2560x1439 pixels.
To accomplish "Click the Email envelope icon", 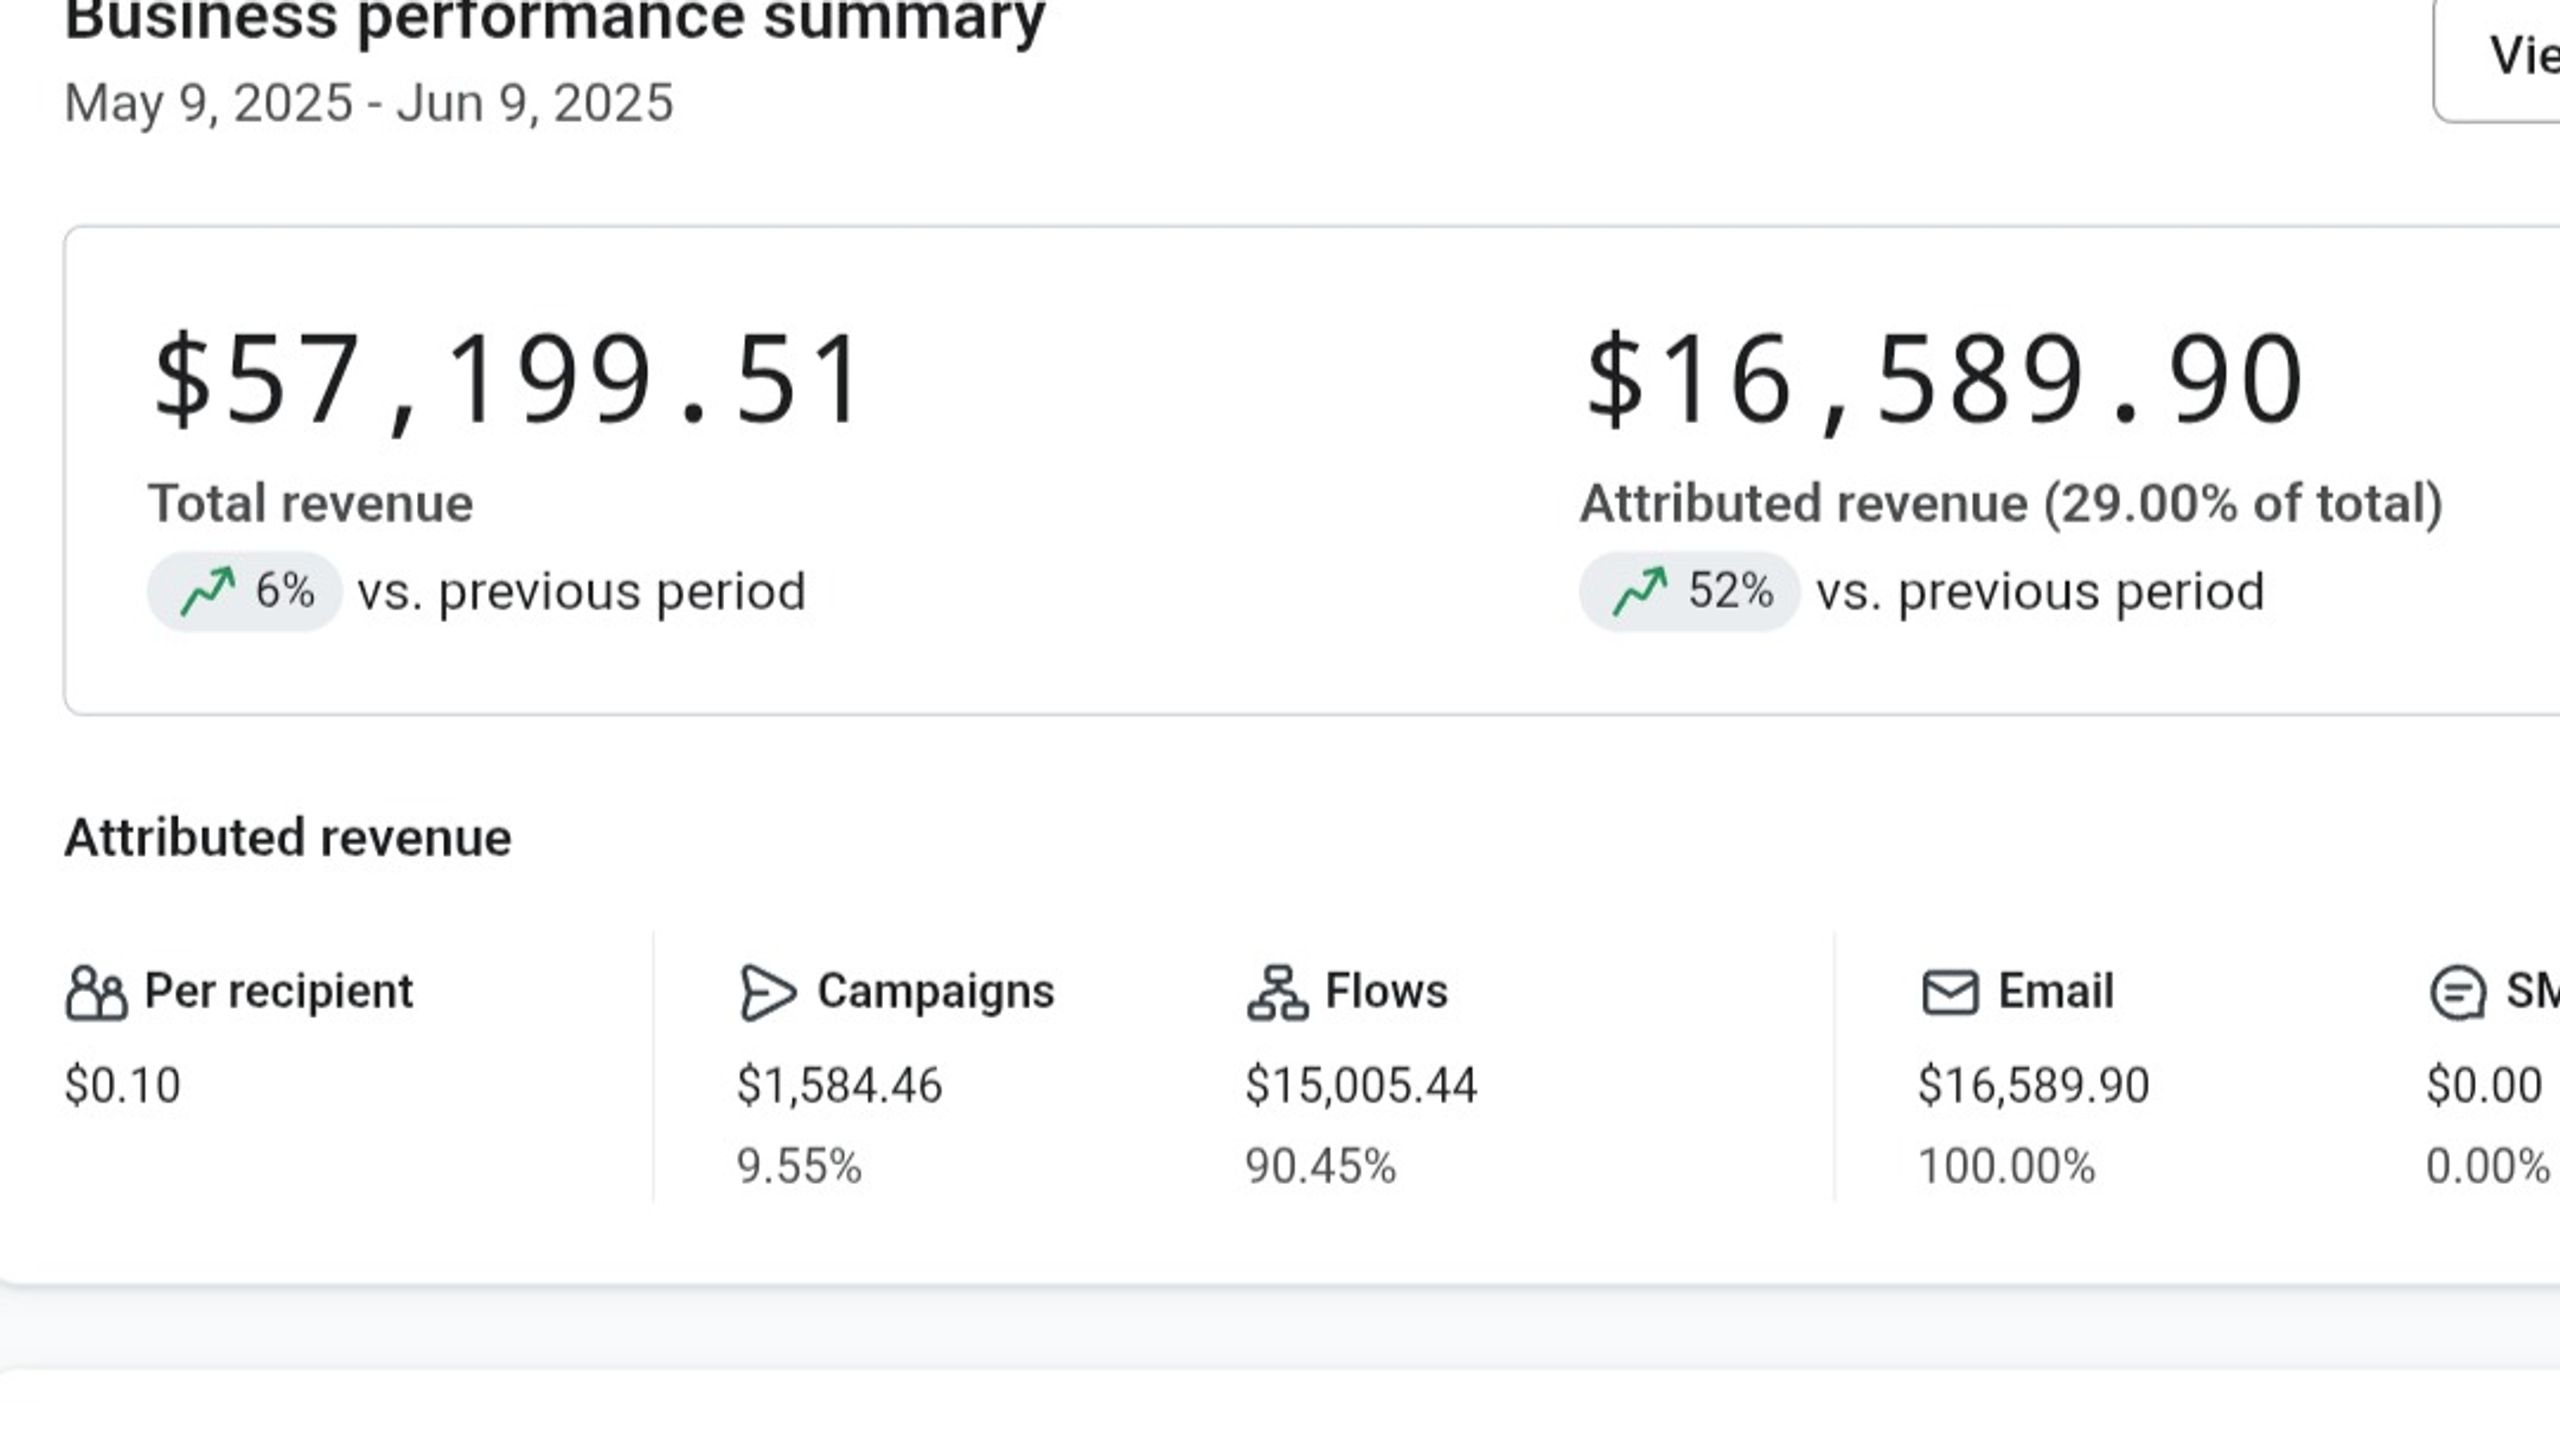I will coord(1950,993).
